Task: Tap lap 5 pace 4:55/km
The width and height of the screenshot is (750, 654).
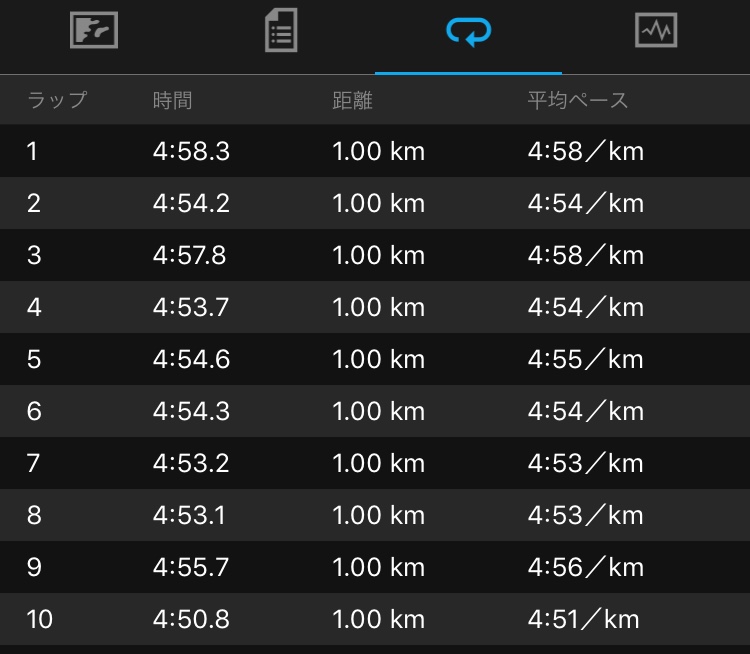Action: [x=585, y=359]
